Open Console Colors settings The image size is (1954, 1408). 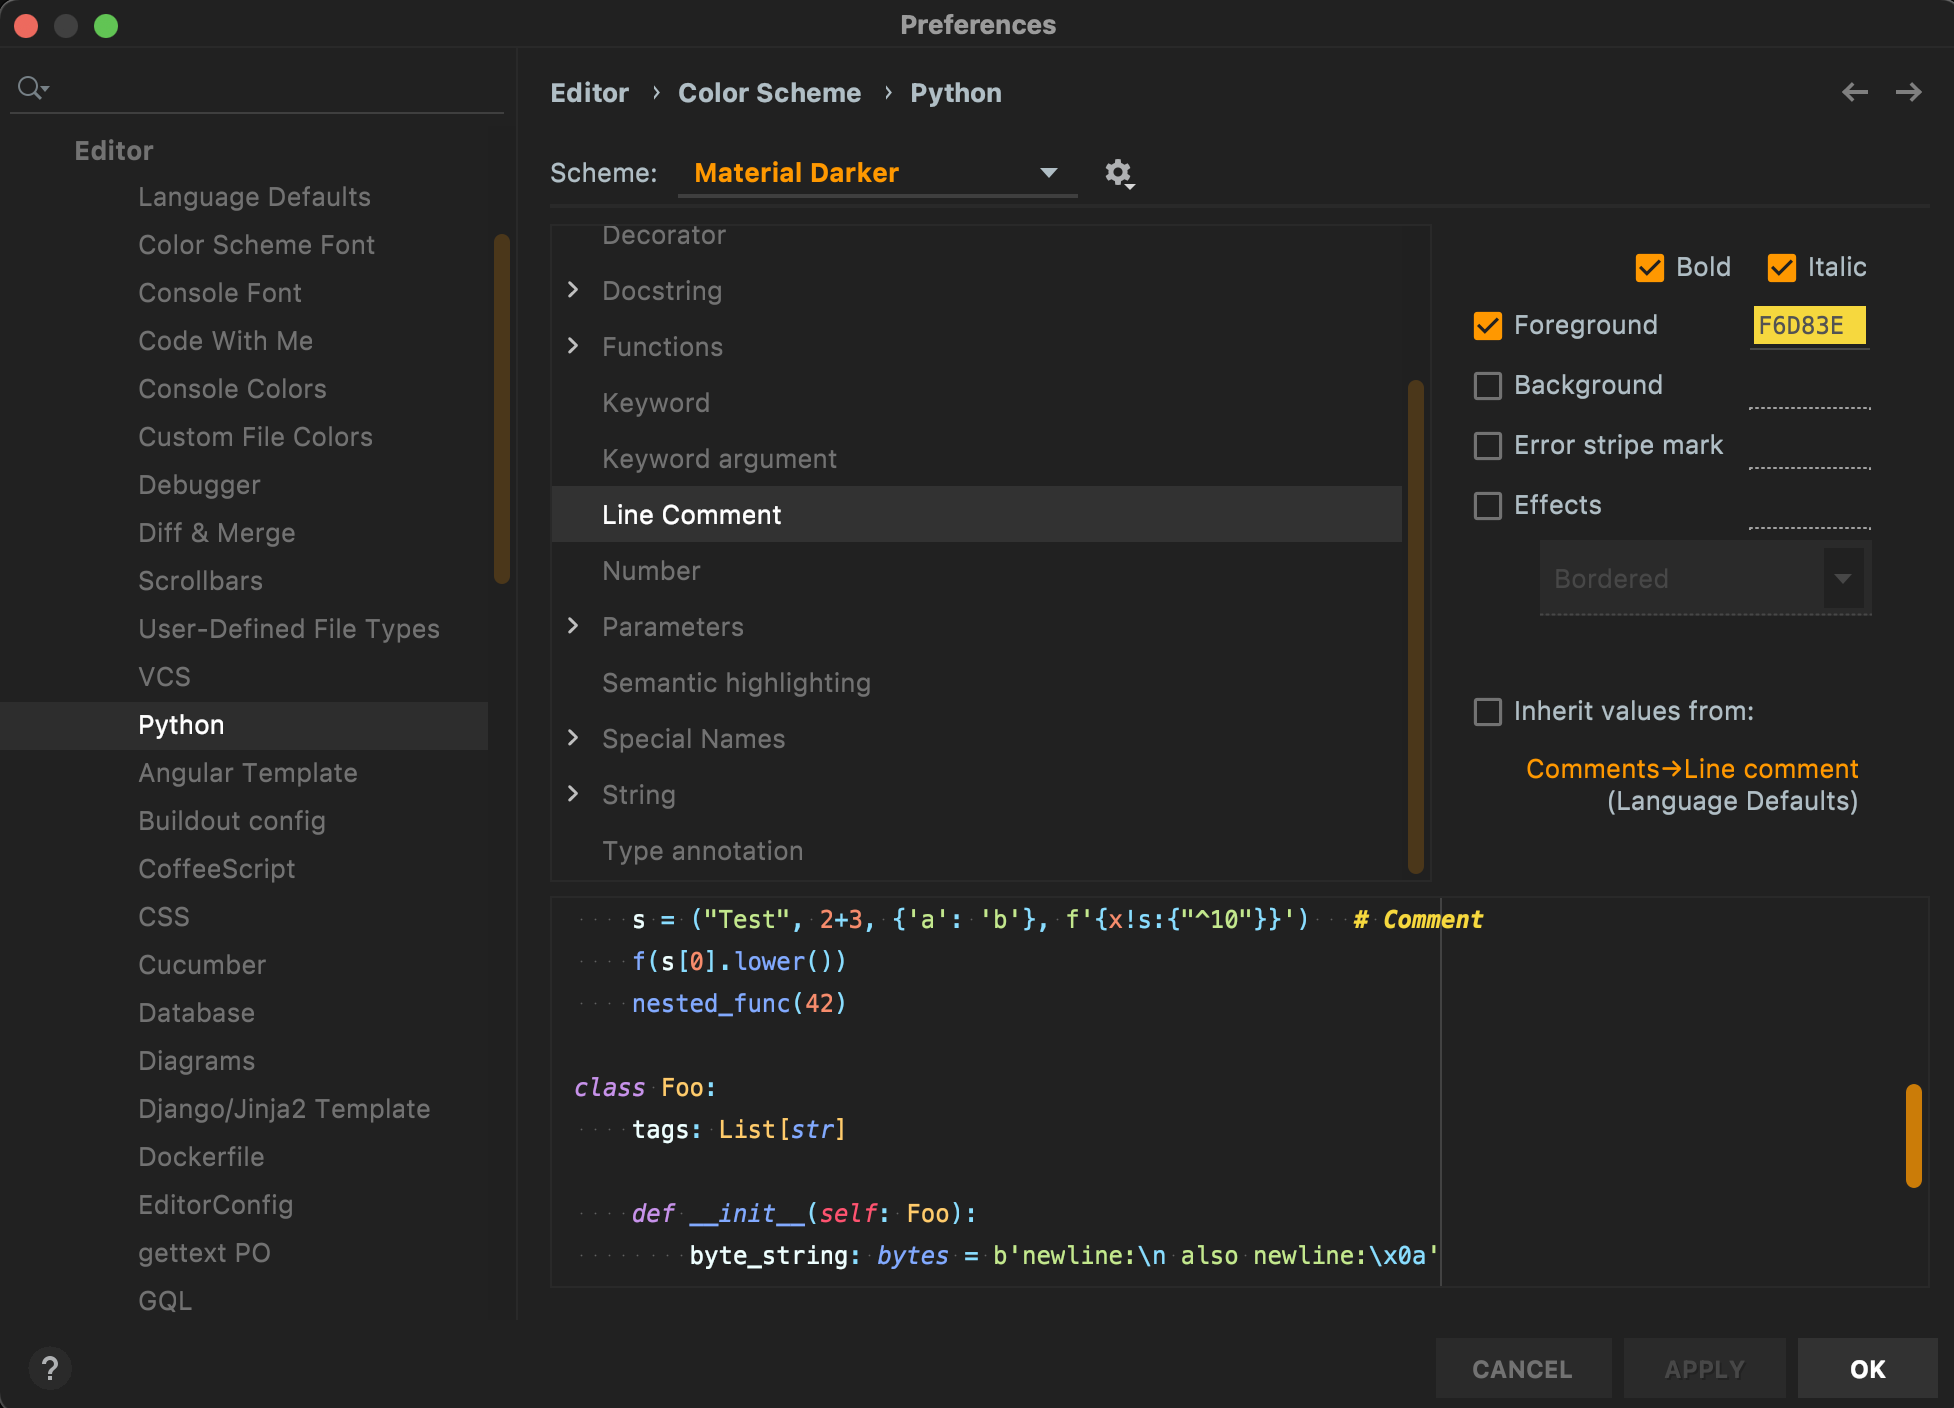point(232,389)
